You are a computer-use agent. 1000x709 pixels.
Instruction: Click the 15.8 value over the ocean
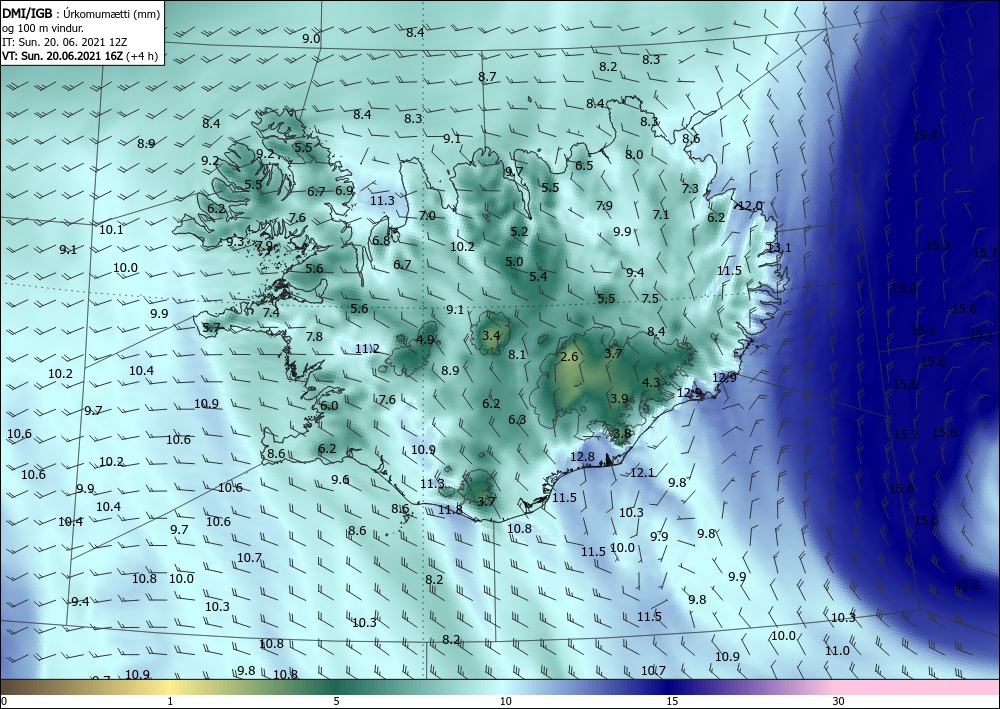945,432
